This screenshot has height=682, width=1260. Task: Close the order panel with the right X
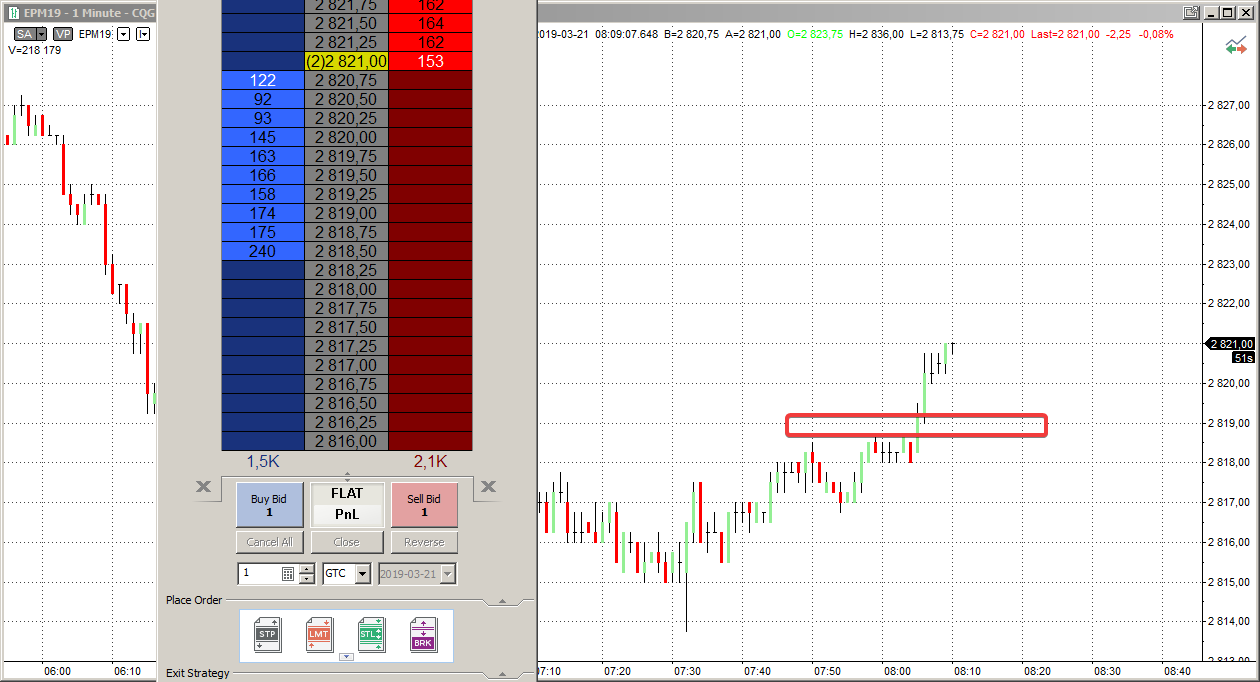(488, 486)
